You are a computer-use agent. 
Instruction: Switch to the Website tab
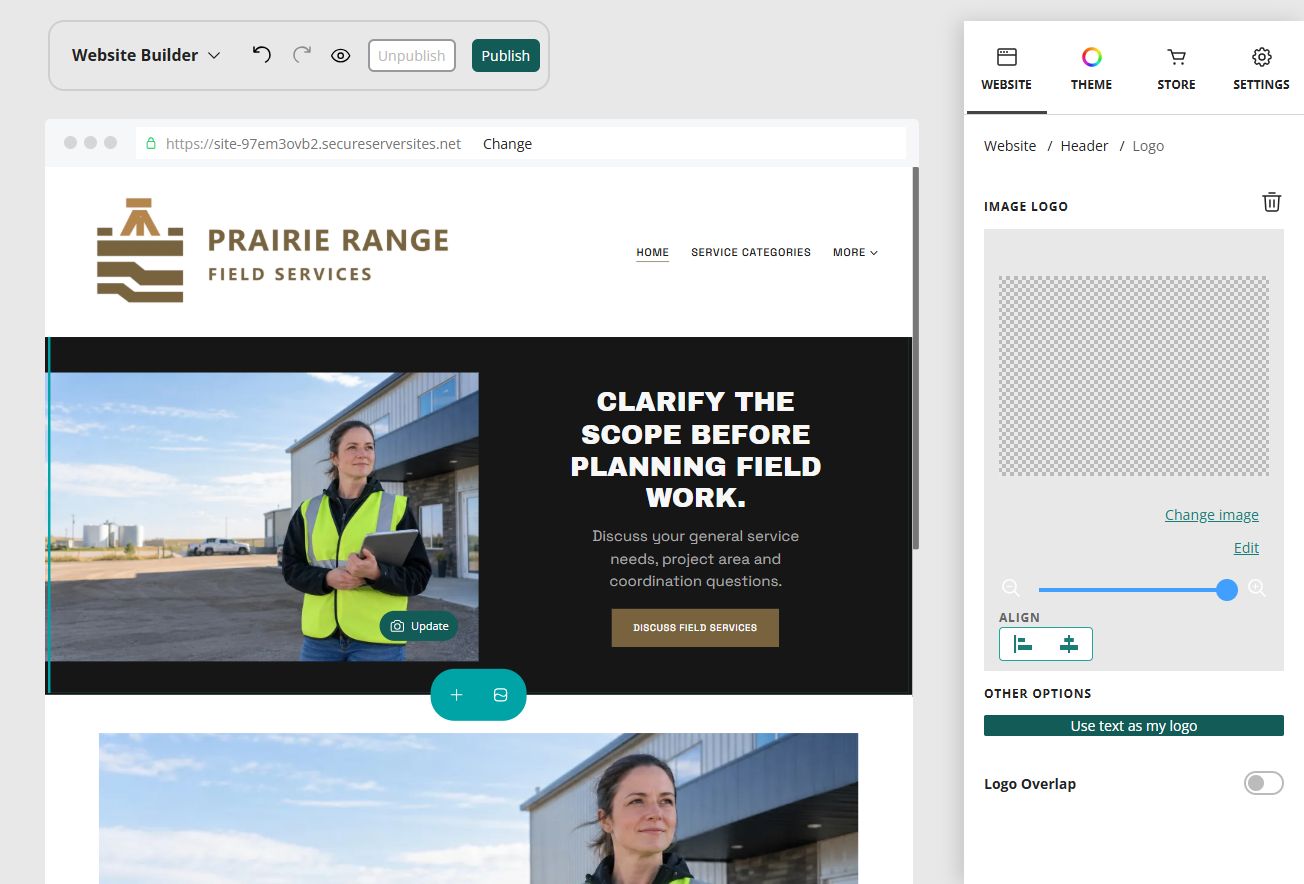(x=1006, y=68)
